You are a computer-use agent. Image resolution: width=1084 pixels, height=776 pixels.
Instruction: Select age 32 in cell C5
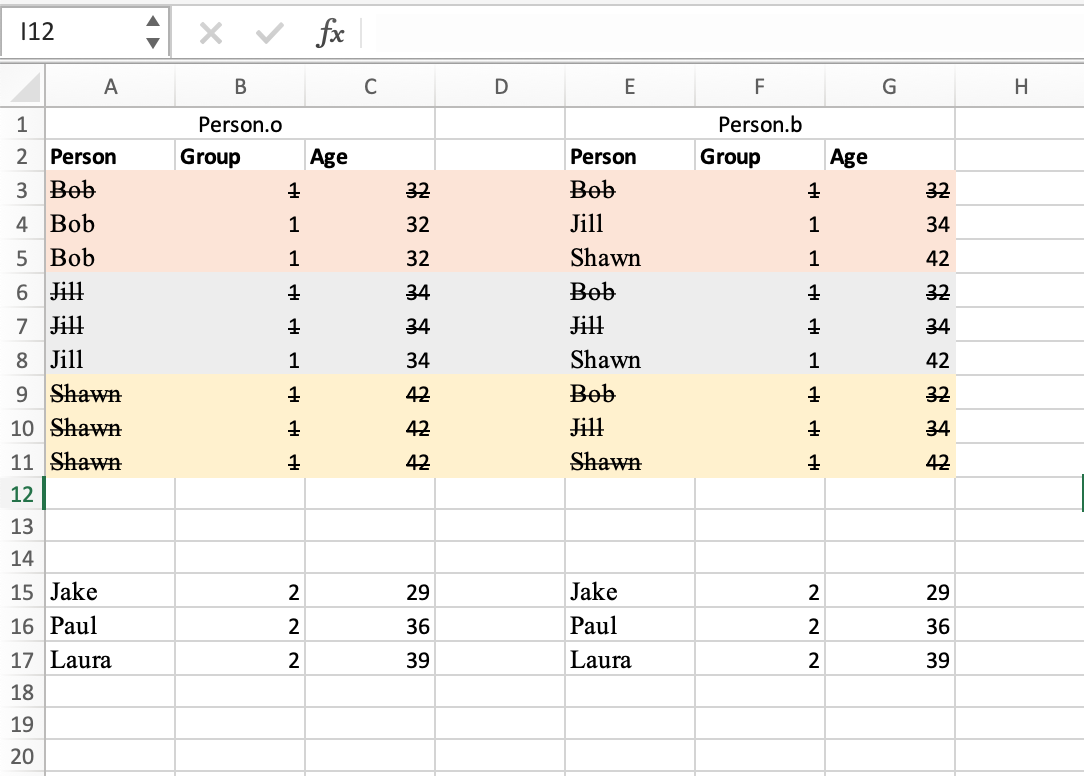click(370, 257)
